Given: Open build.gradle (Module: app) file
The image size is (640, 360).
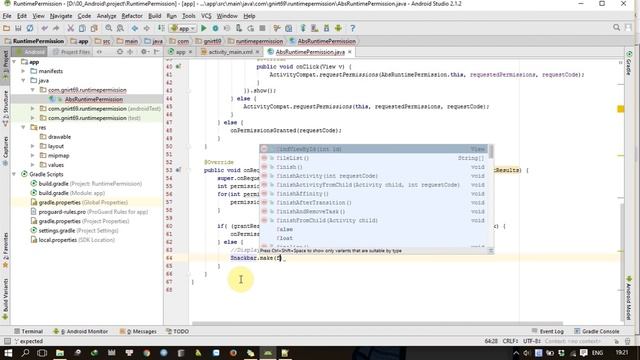Looking at the screenshot, I should 71,193.
